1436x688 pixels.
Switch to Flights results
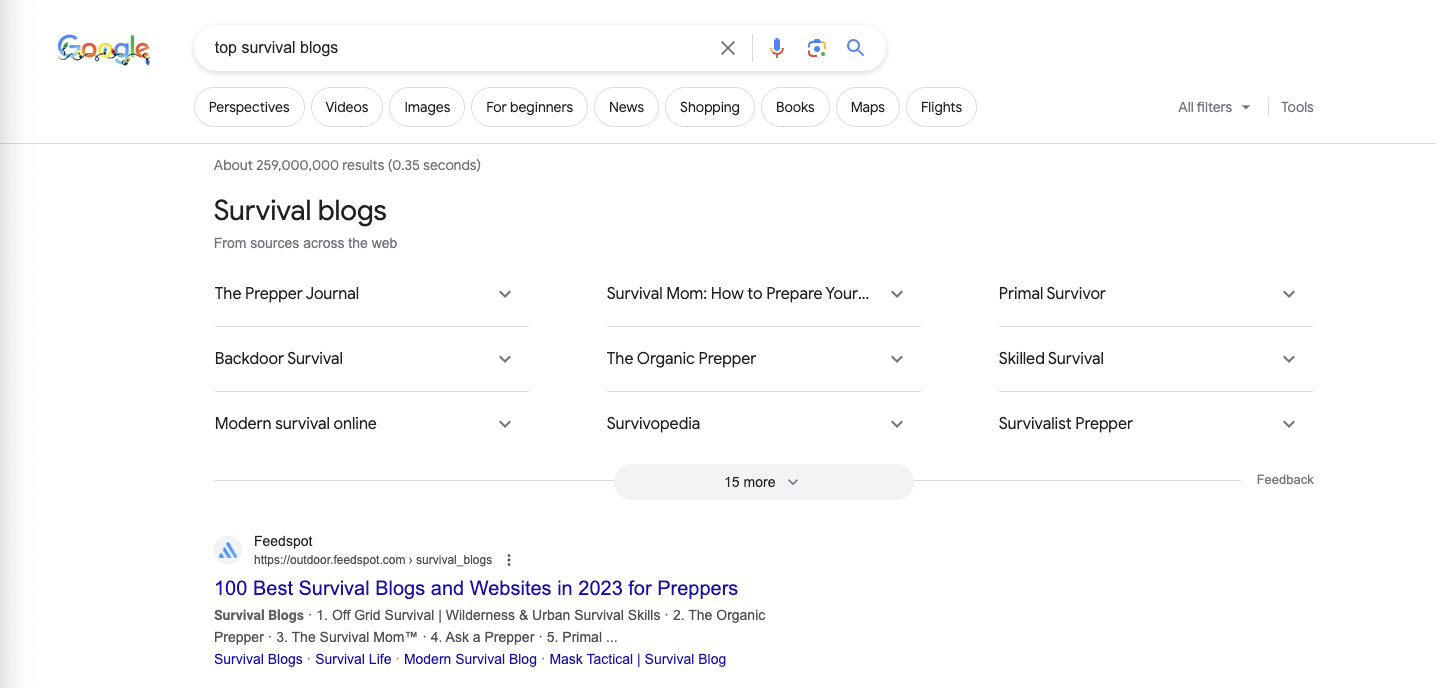pos(941,107)
